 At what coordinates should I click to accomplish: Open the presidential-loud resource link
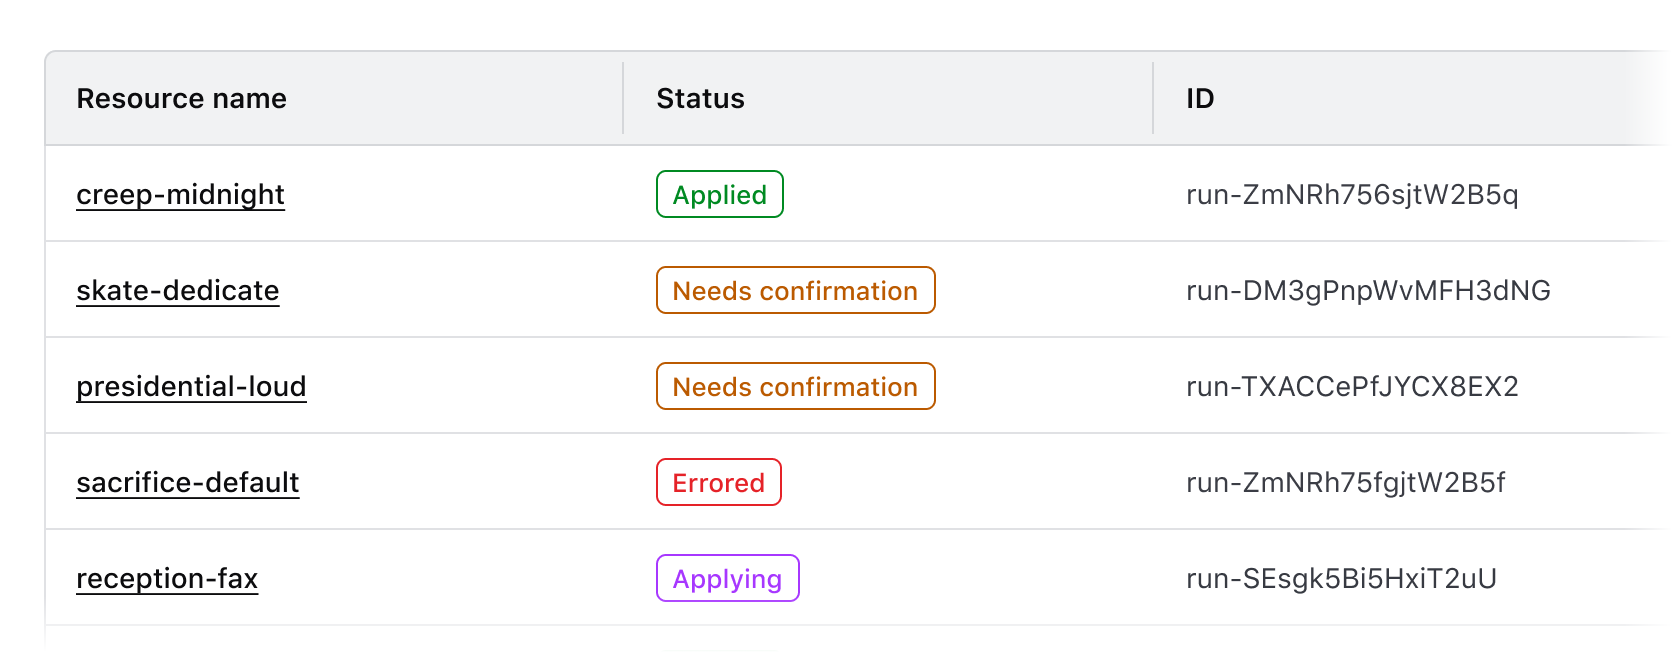point(192,386)
